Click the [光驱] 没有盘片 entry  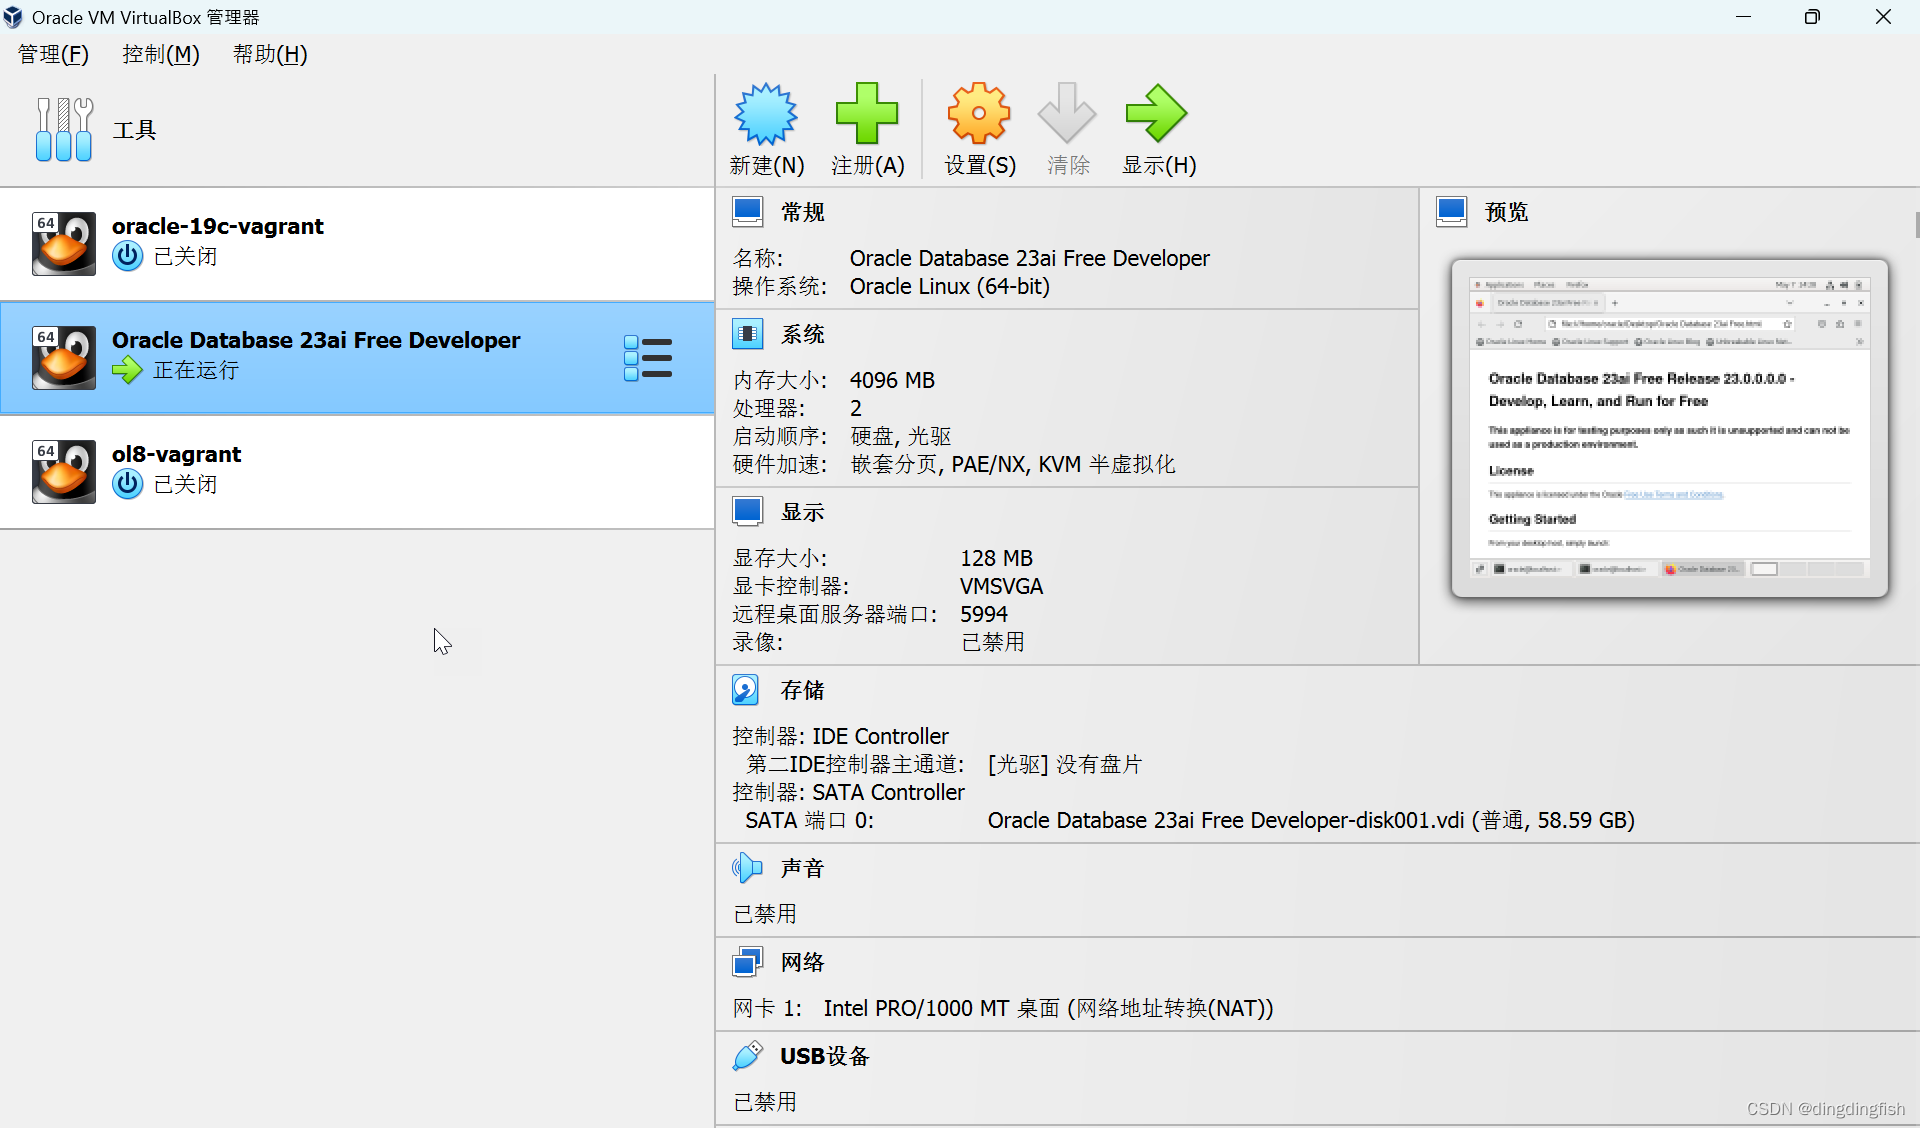pyautogui.click(x=1065, y=764)
